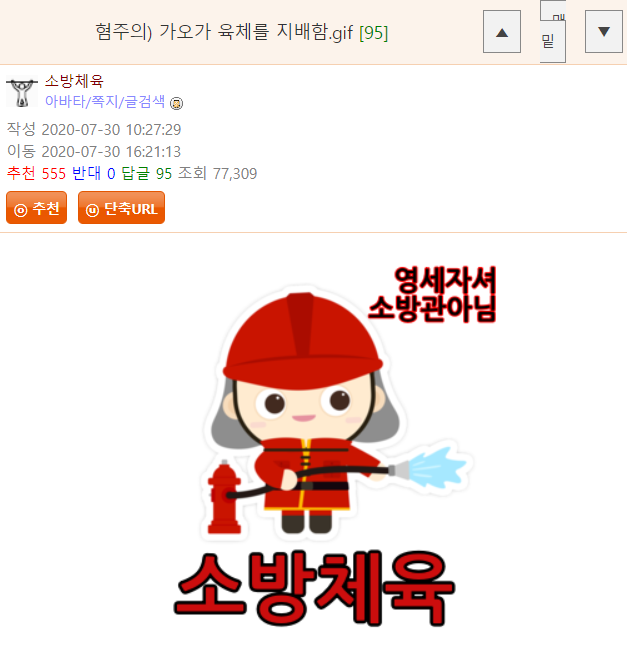627x657 pixels.
Task: Click the blue 반대 0 count text
Action: coord(93,173)
